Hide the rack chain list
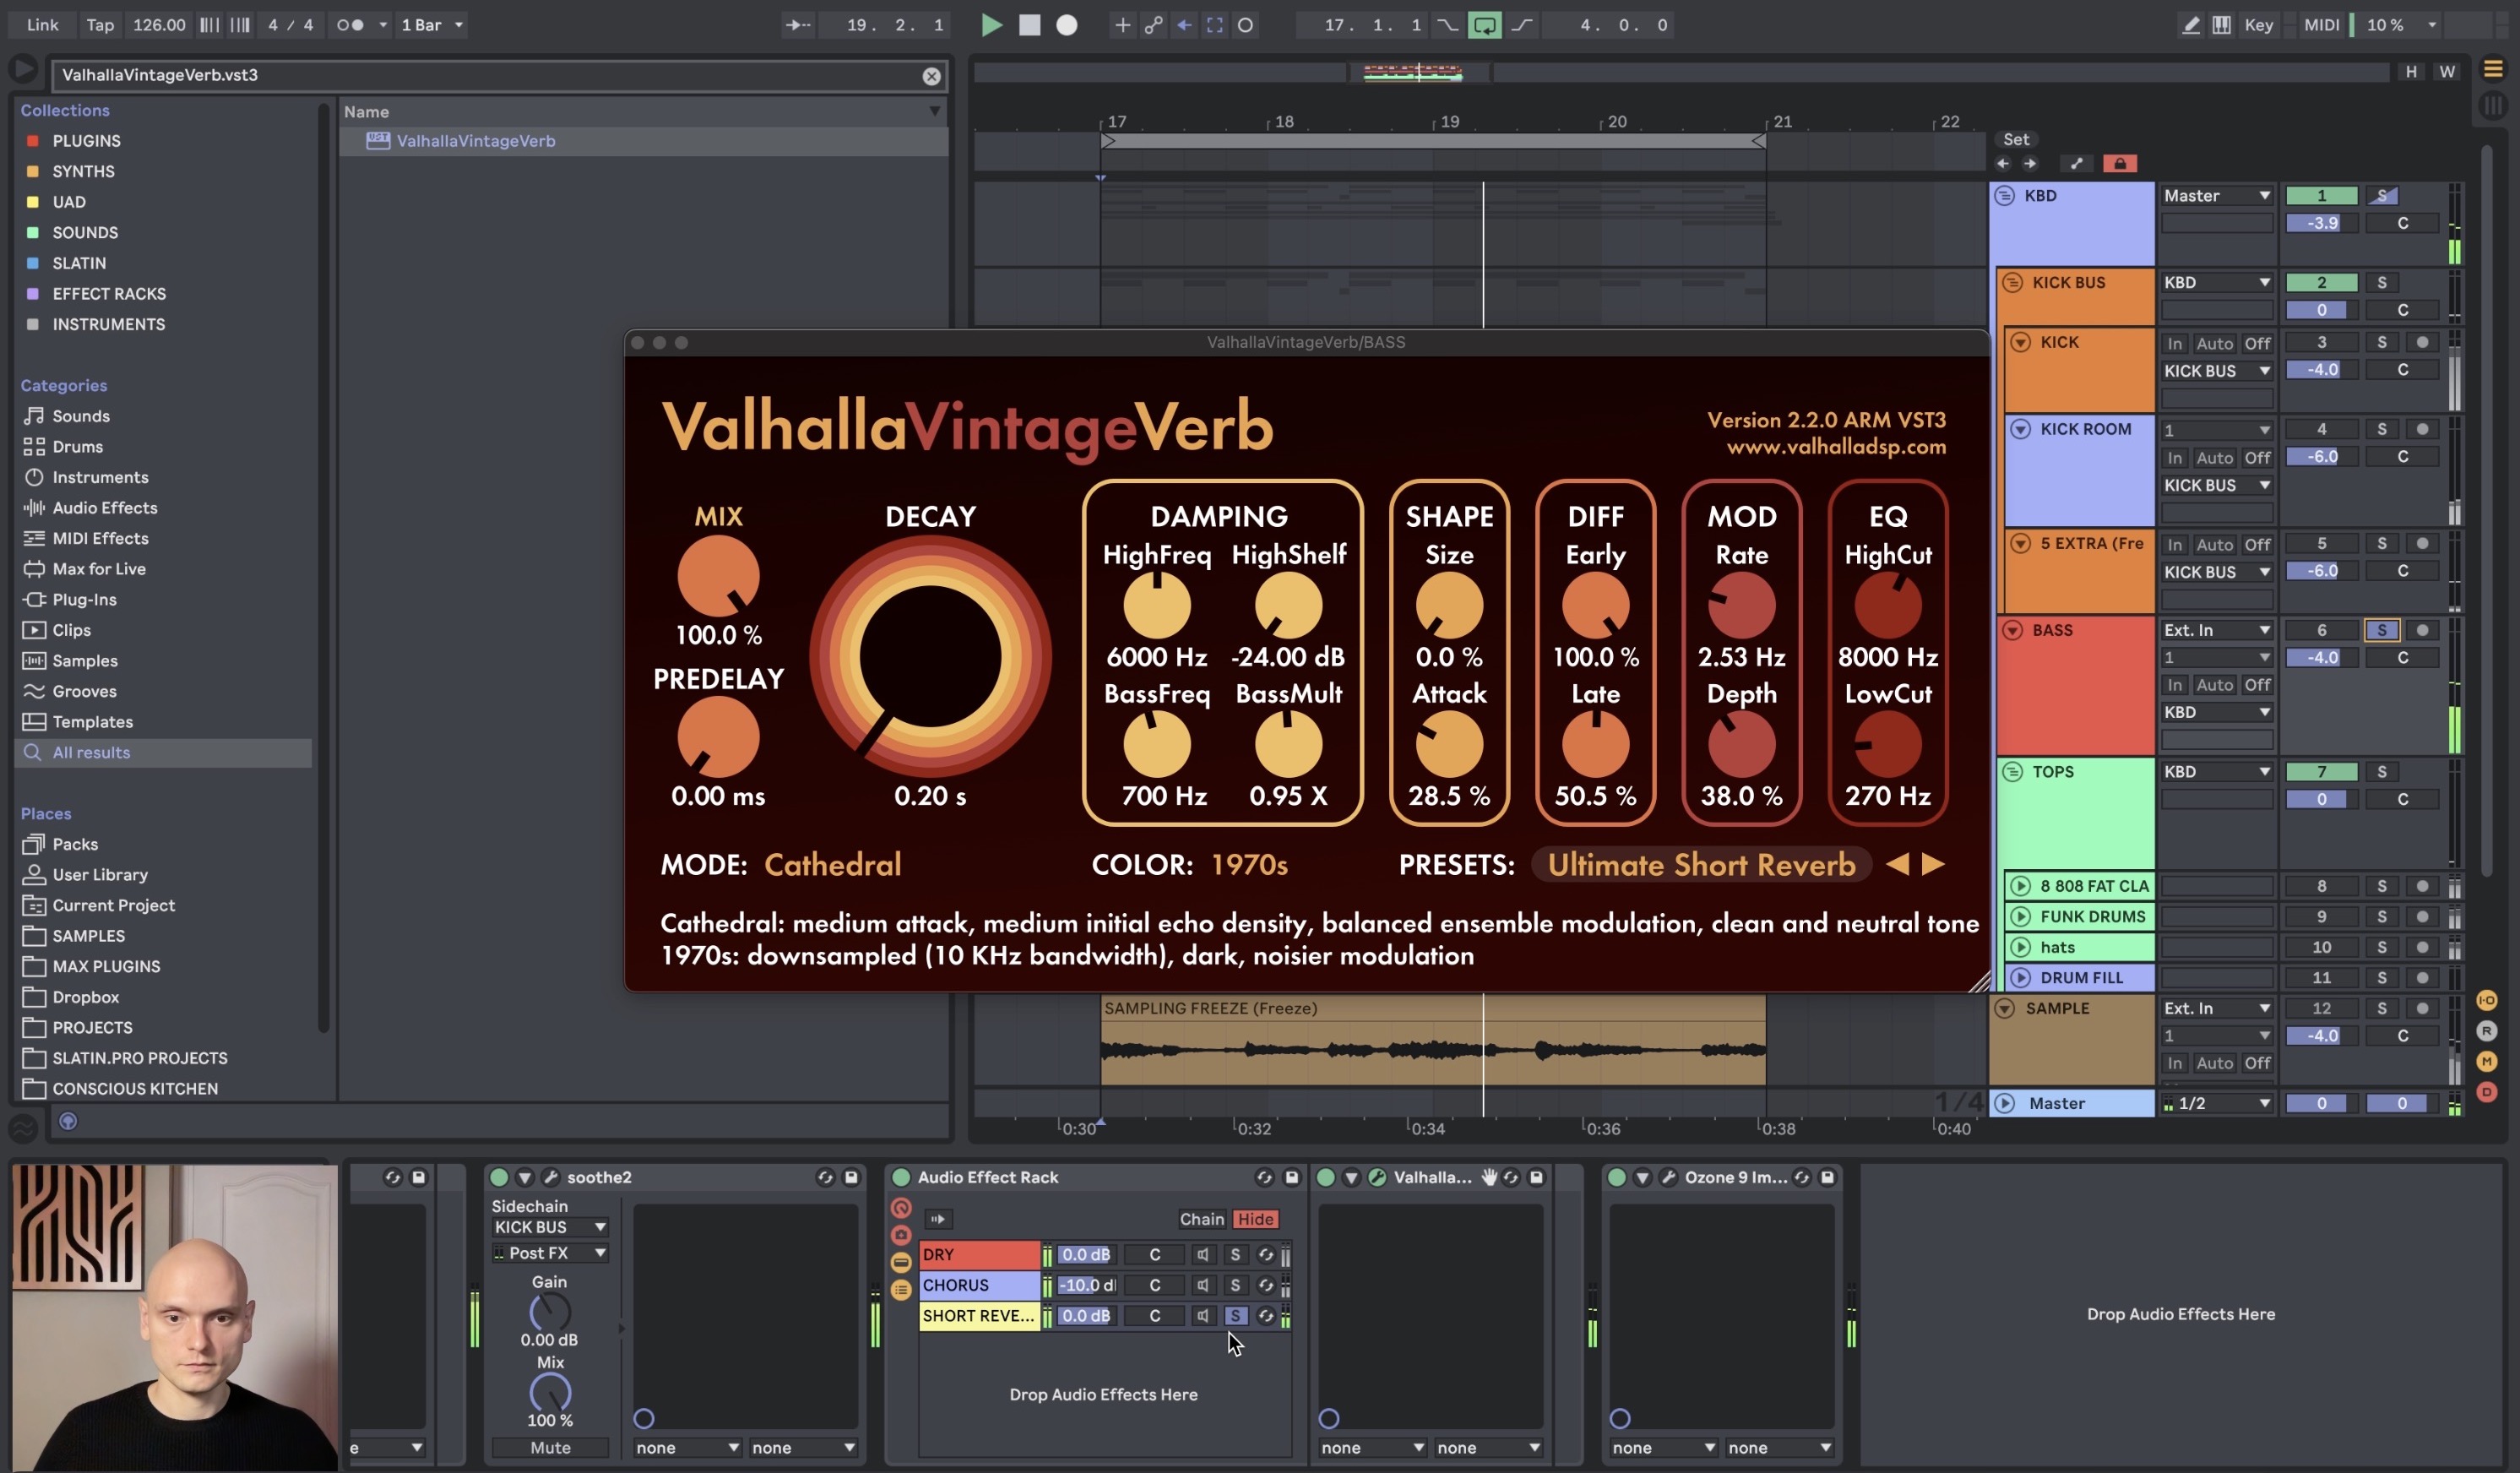 click(x=1254, y=1219)
